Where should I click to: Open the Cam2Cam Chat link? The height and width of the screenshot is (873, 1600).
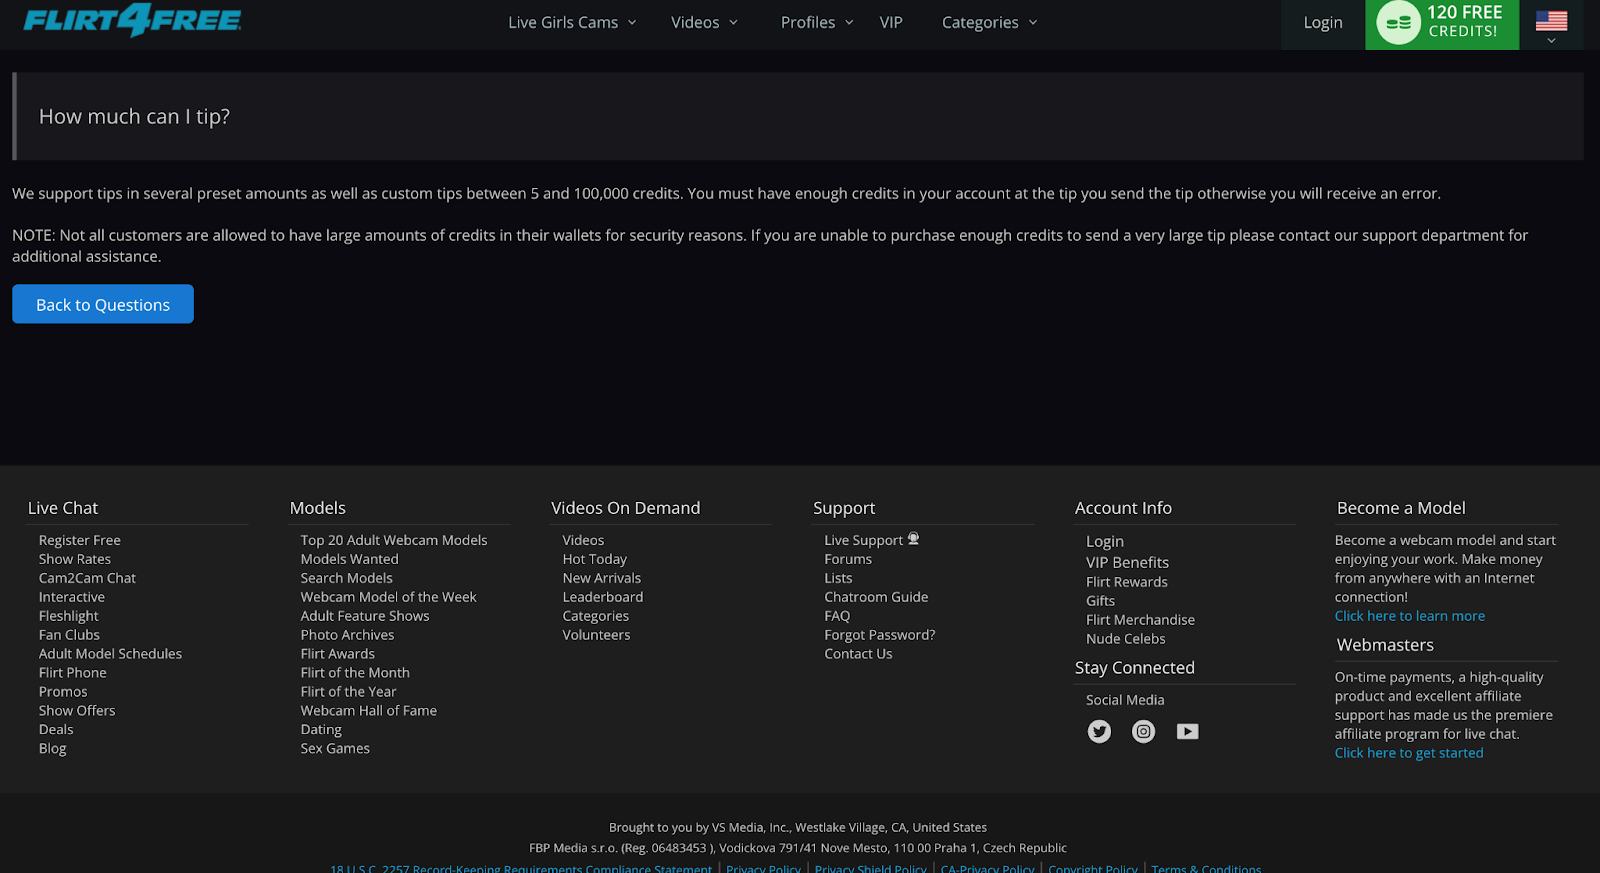click(87, 578)
